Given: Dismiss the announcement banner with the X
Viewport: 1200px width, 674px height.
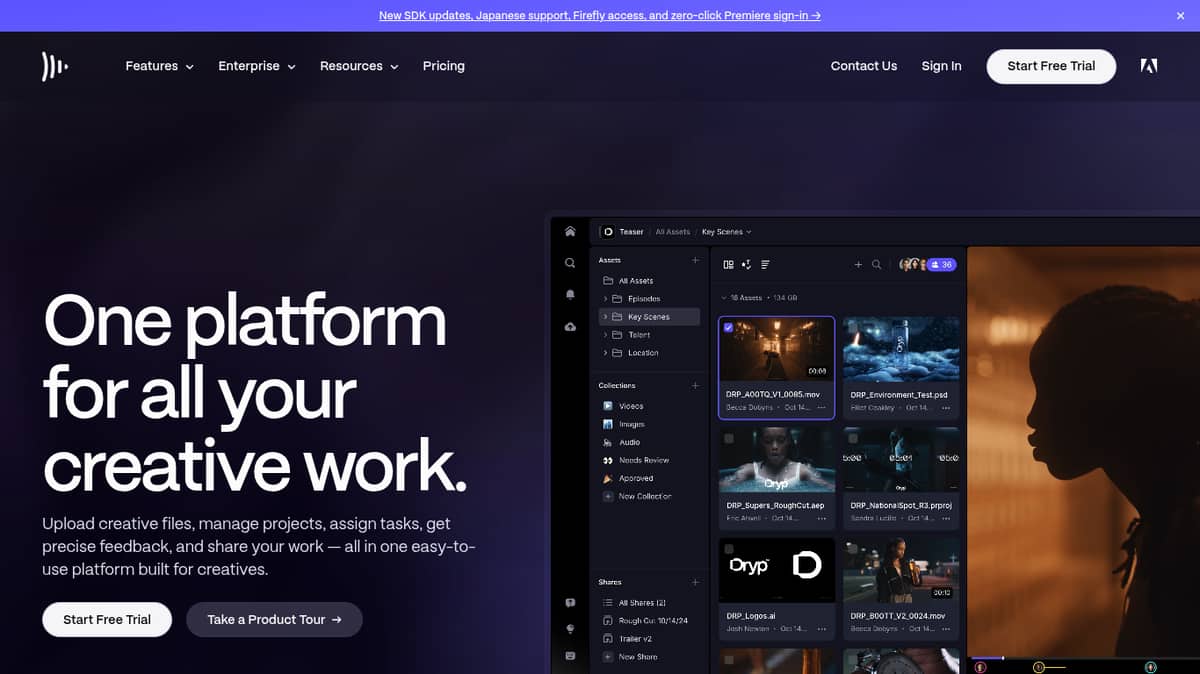Looking at the screenshot, I should (x=1180, y=16).
